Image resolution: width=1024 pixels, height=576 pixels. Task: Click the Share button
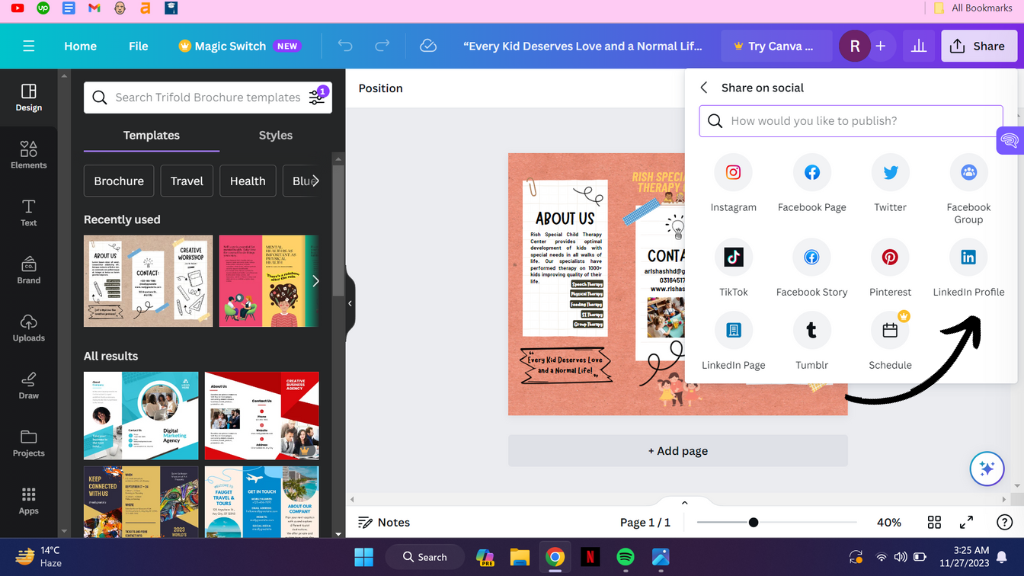(x=978, y=46)
